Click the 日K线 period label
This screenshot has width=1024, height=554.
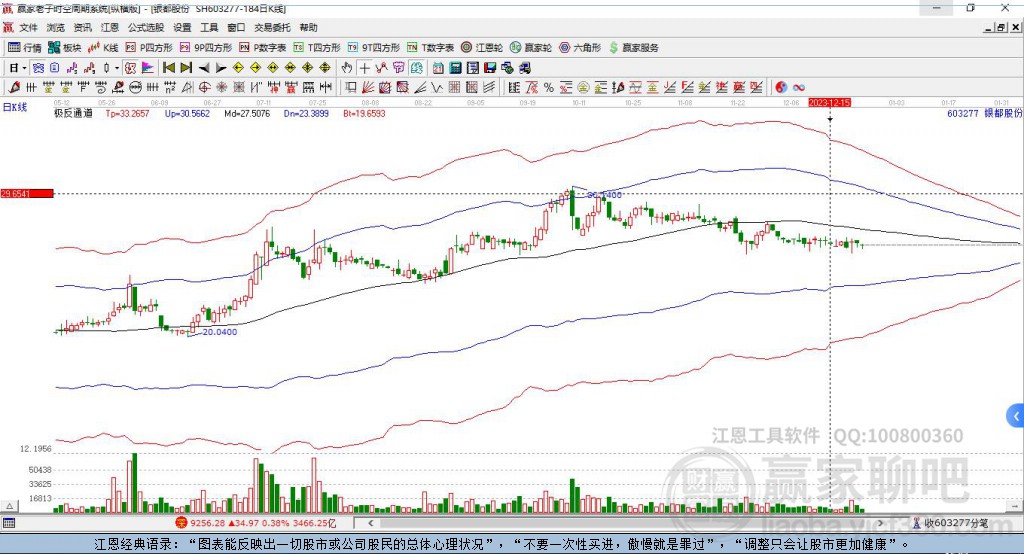pyautogui.click(x=15, y=107)
